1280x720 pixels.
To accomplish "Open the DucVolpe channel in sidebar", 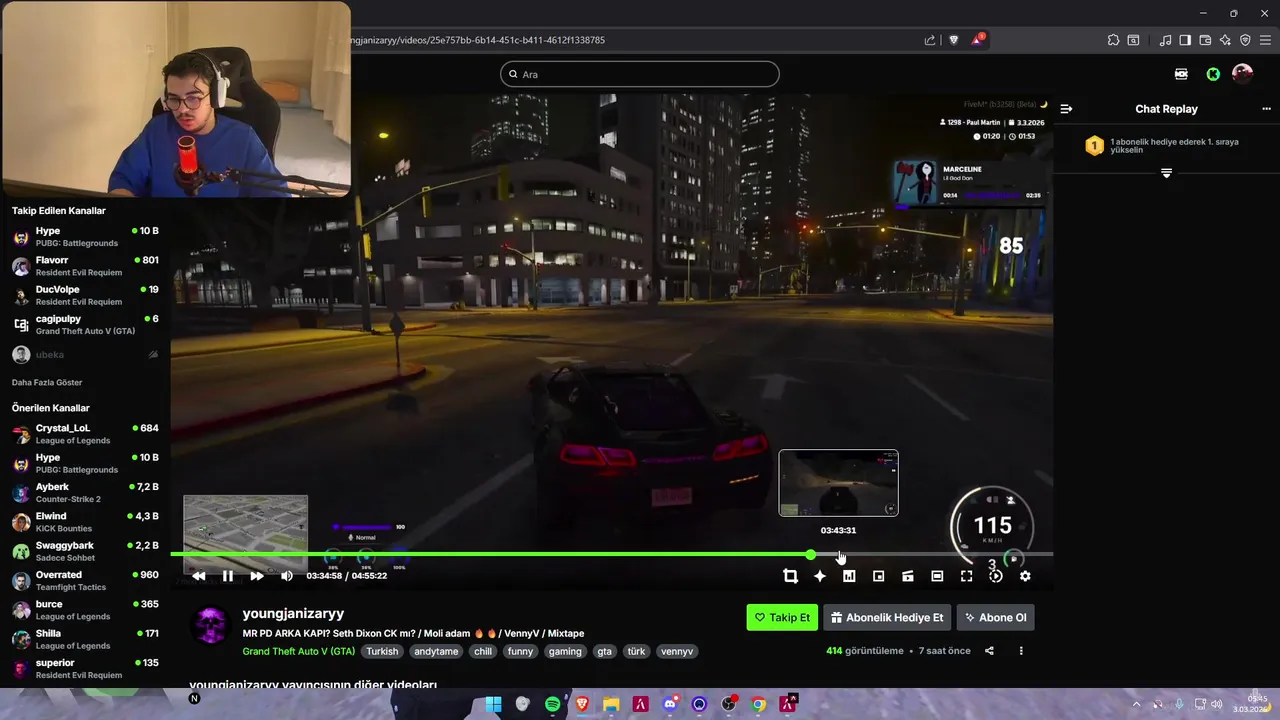I will [85, 295].
